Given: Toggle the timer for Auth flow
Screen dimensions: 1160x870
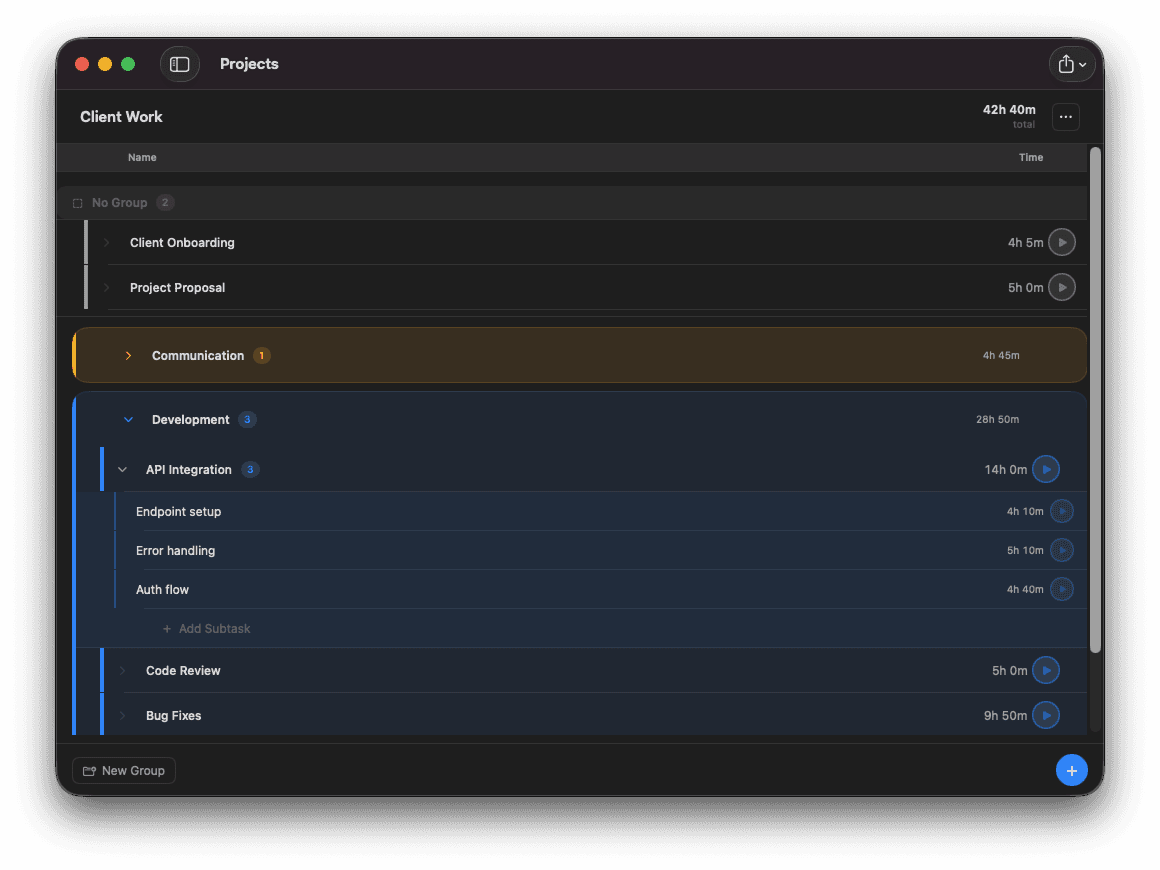Looking at the screenshot, I should click(x=1062, y=589).
